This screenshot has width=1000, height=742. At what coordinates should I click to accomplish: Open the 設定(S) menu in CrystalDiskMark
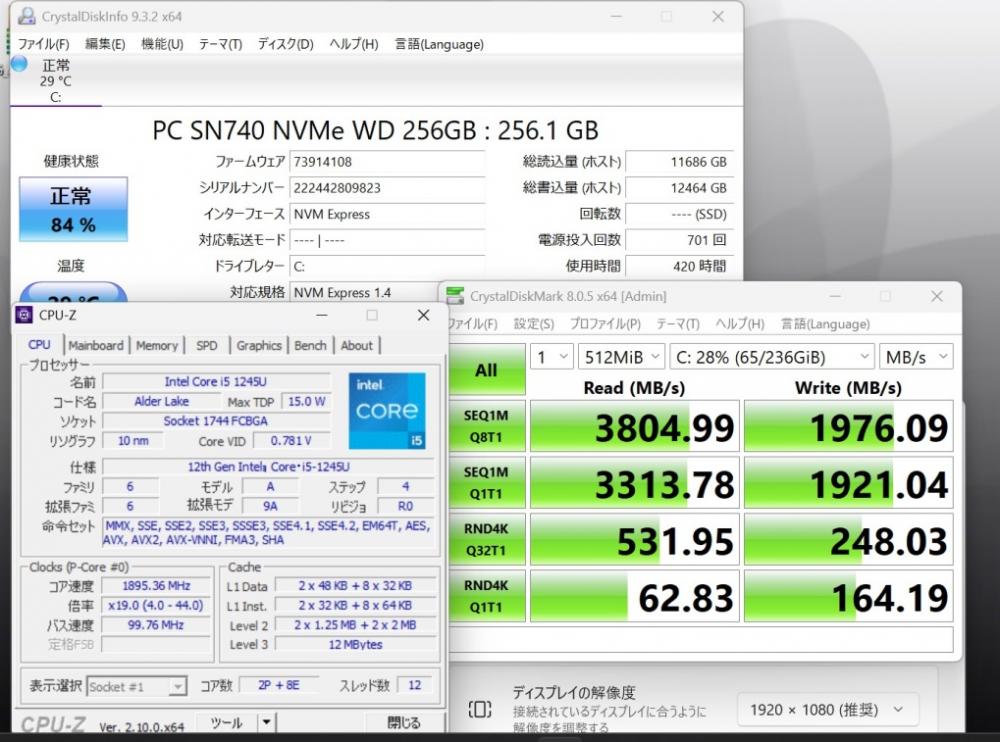[x=534, y=324]
